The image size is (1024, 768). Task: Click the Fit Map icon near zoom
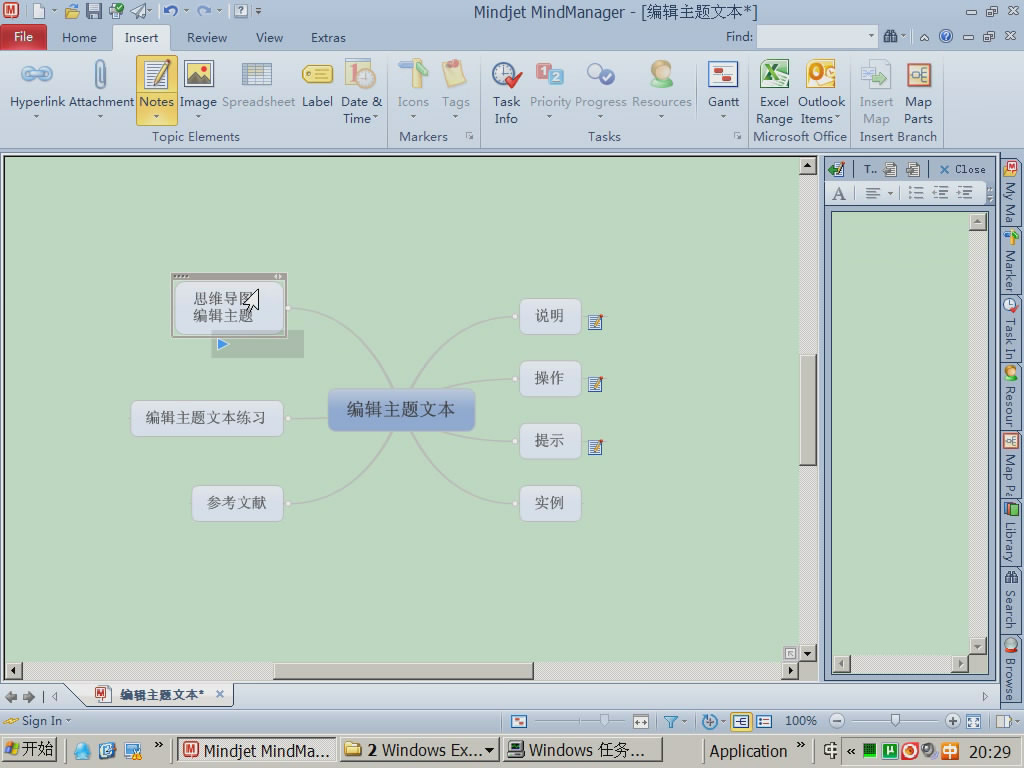pos(973,722)
